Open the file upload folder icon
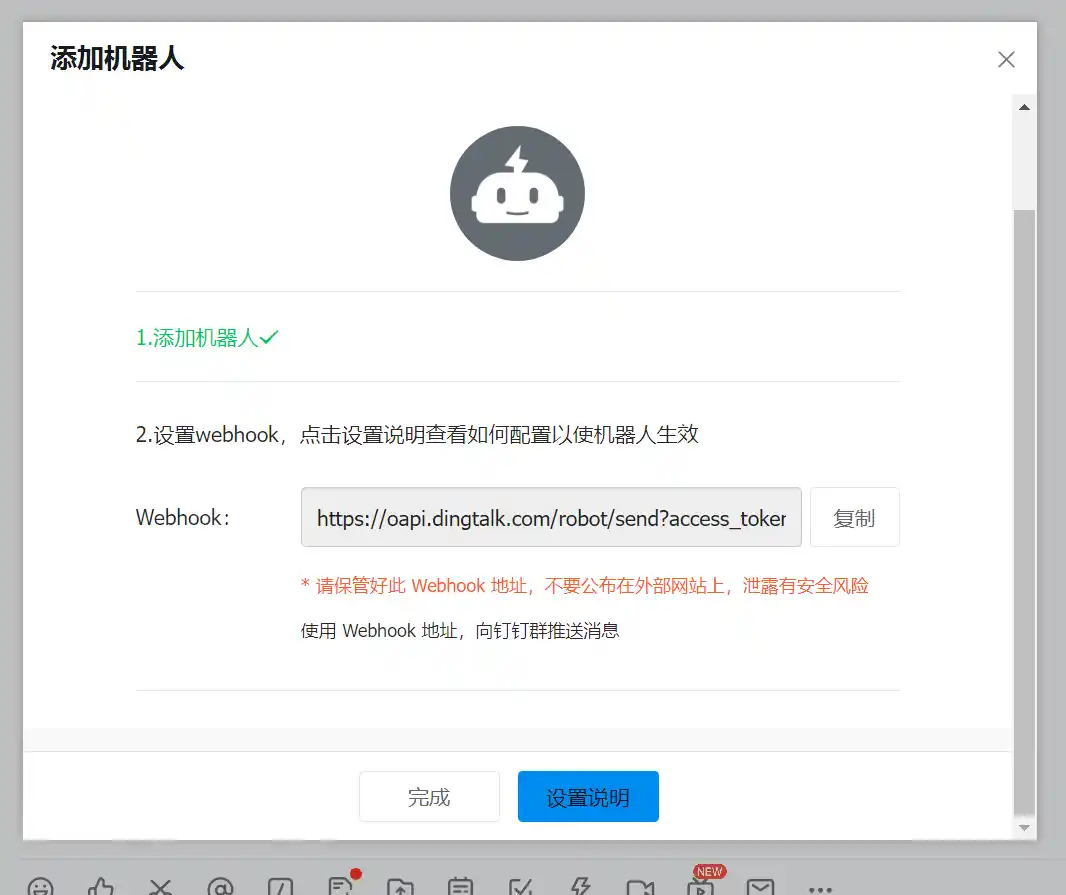 click(400, 887)
